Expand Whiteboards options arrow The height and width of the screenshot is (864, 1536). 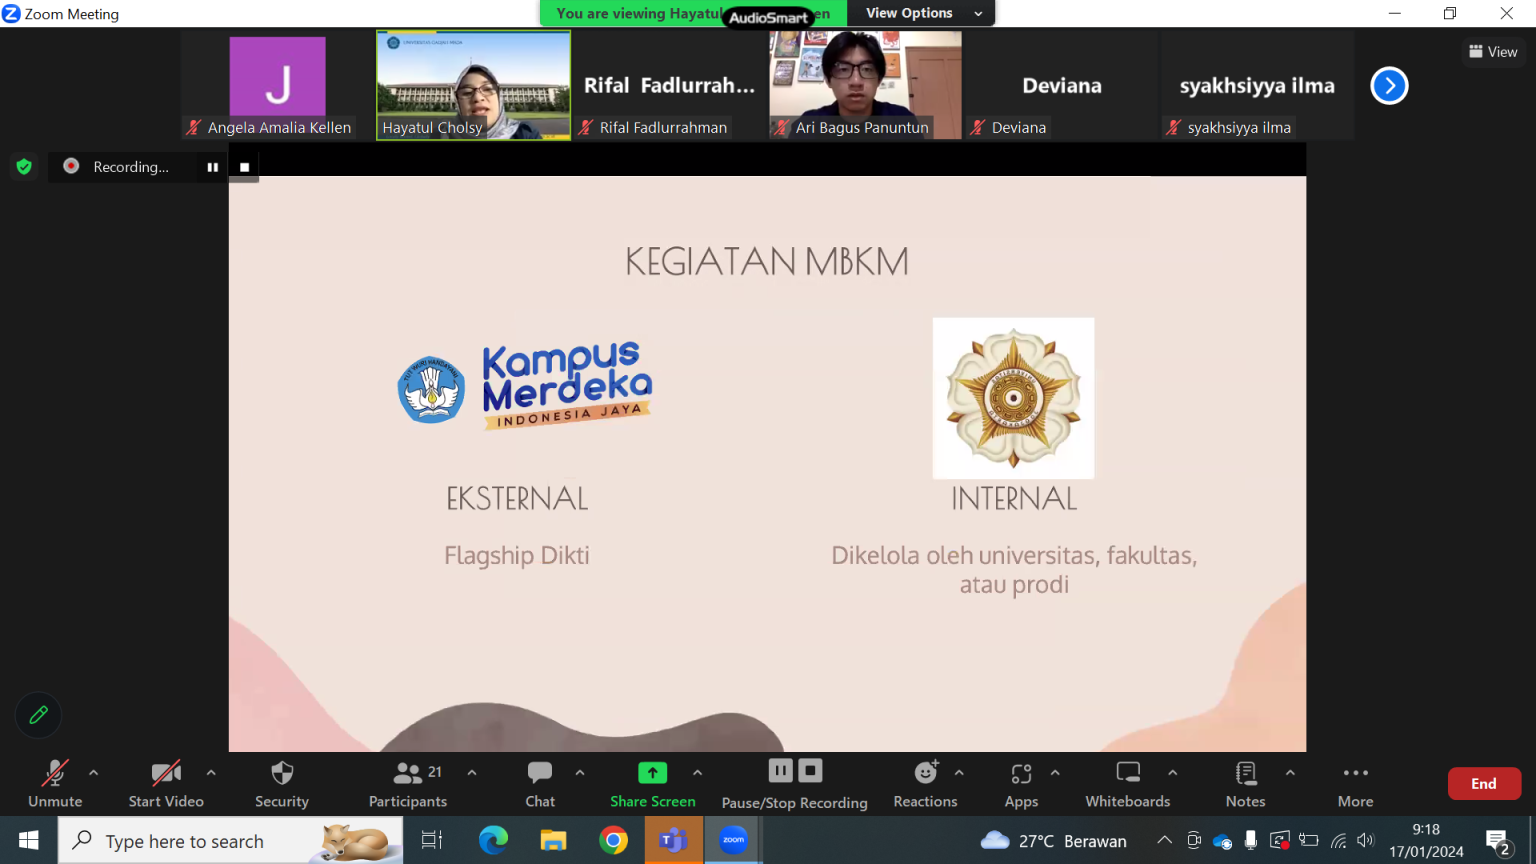[x=1173, y=773]
